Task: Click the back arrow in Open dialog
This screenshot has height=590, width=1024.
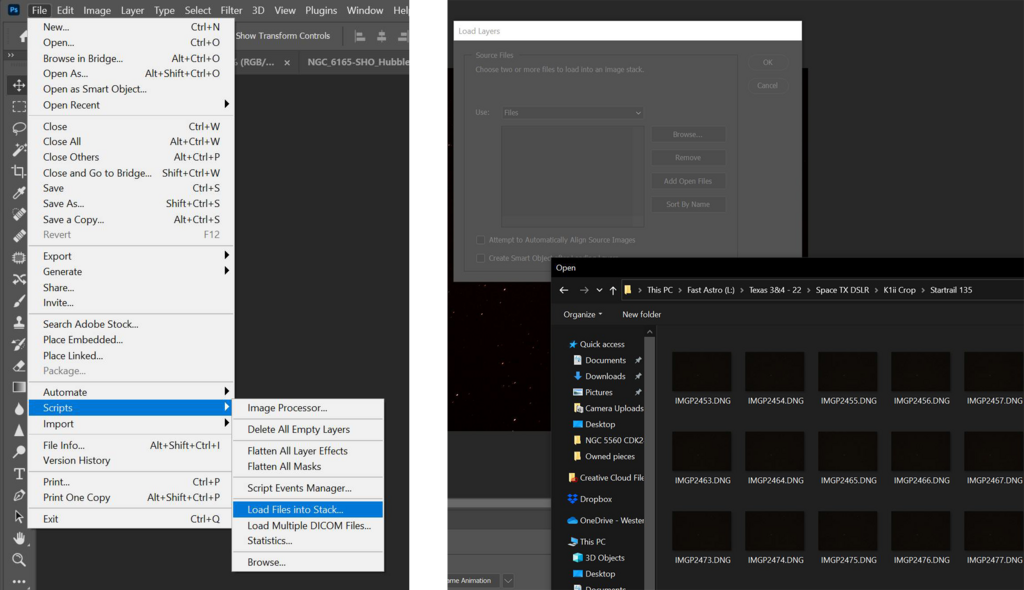Action: [x=564, y=290]
